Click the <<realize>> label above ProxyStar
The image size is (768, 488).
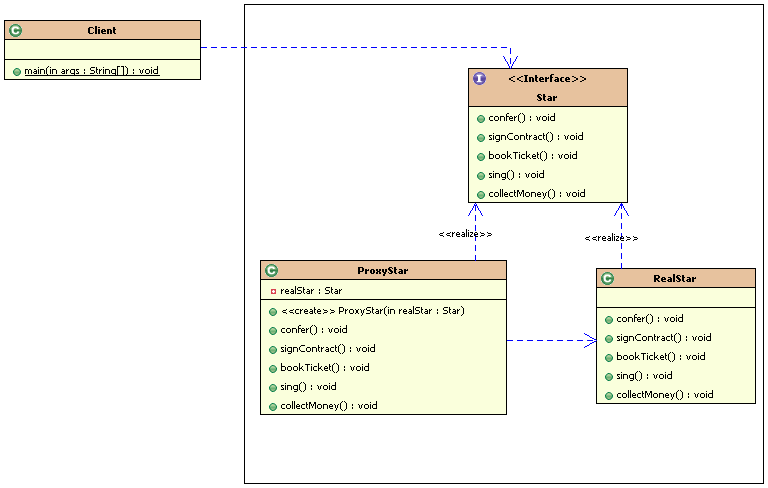point(465,234)
